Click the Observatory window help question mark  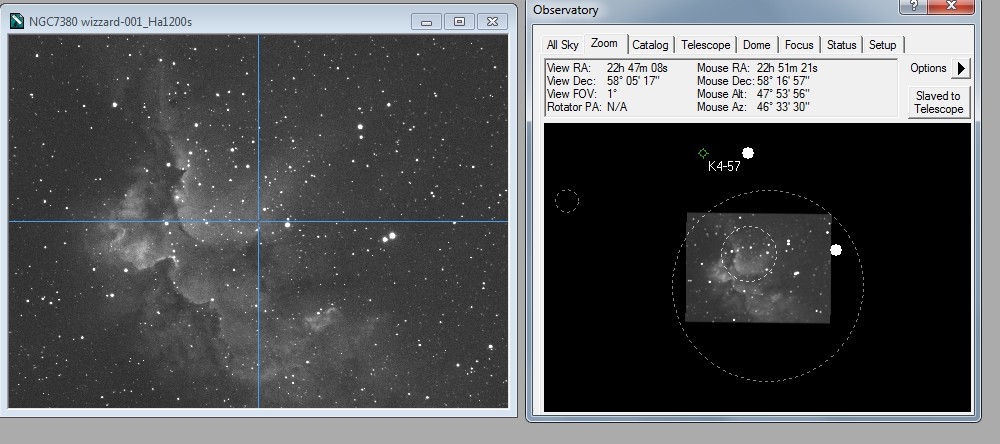(x=915, y=7)
